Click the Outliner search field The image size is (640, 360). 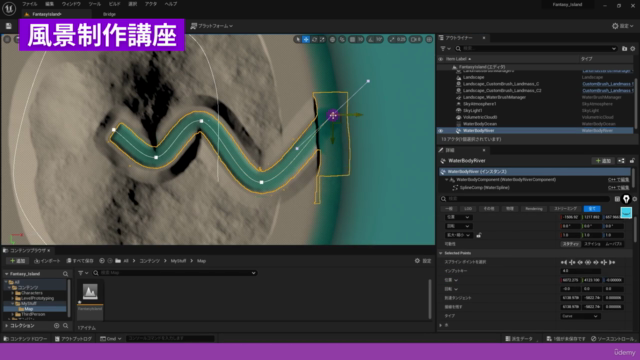[x=536, y=49]
